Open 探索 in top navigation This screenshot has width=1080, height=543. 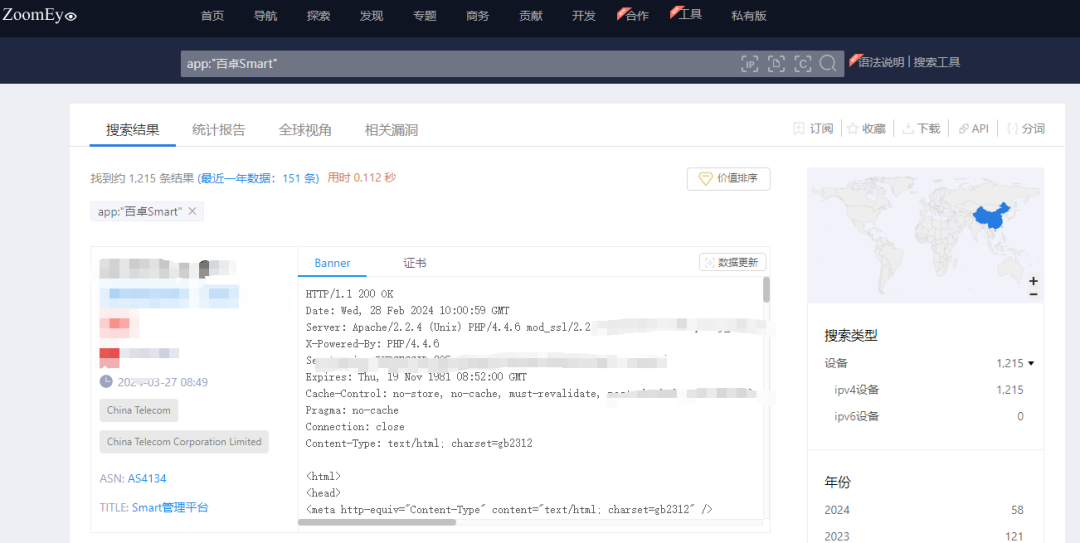click(x=318, y=16)
